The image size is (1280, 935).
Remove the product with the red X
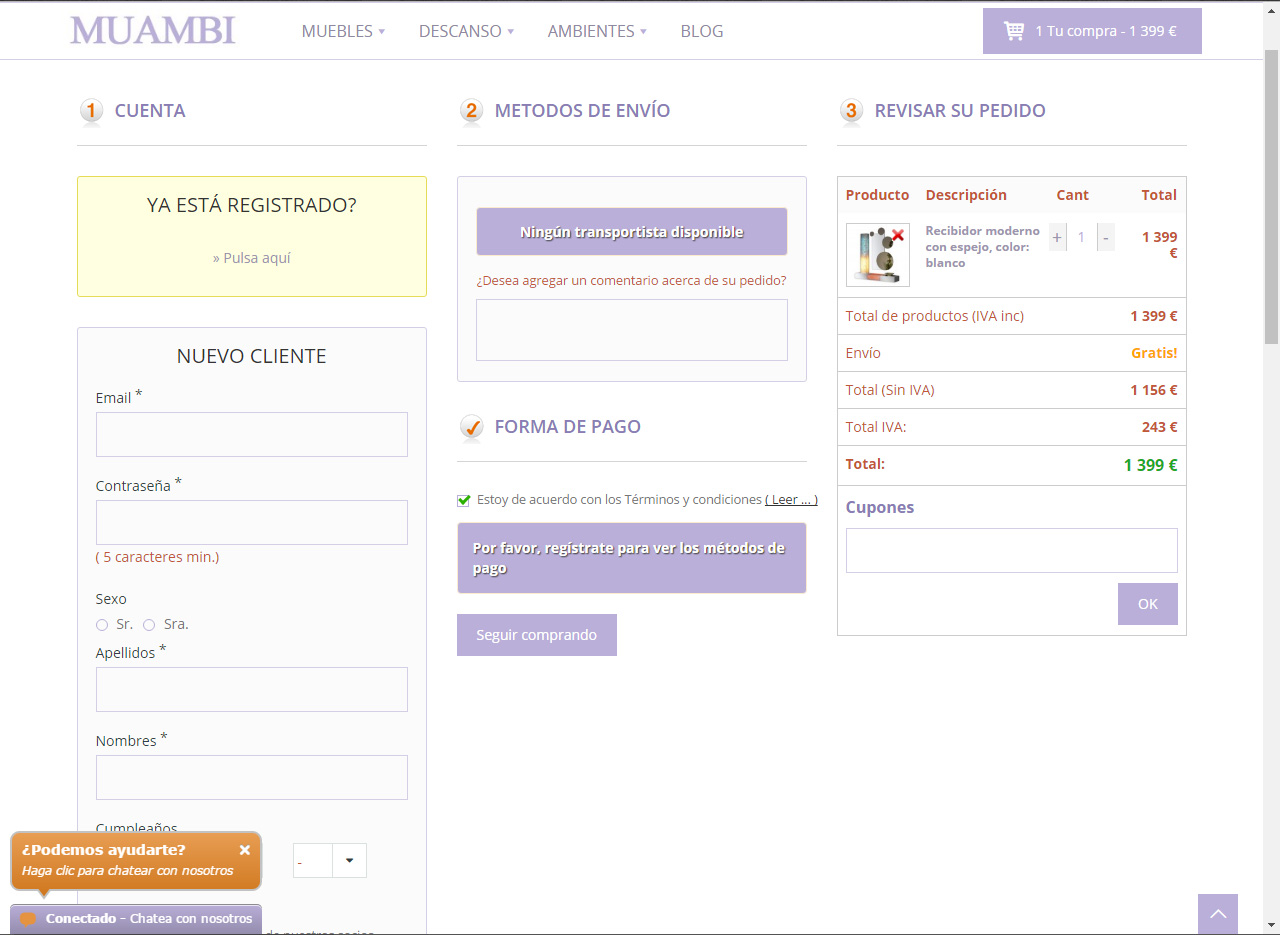898,235
